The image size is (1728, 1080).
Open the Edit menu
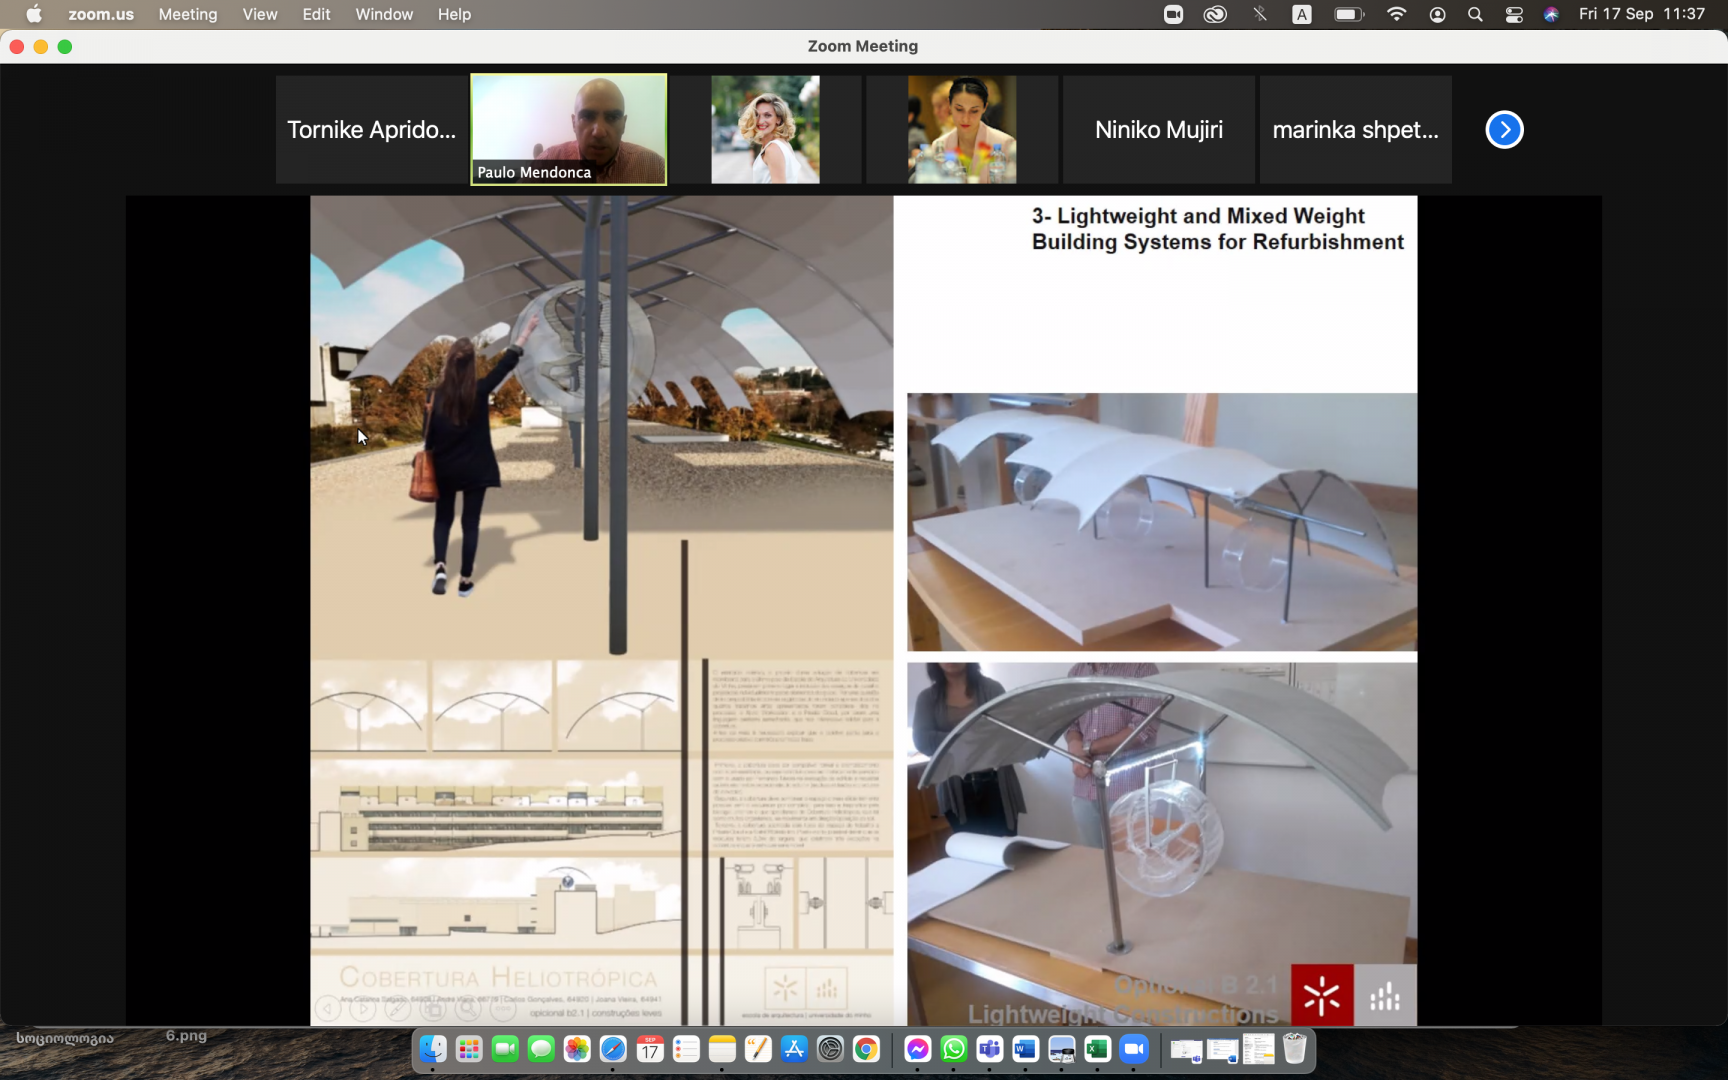tap(316, 14)
